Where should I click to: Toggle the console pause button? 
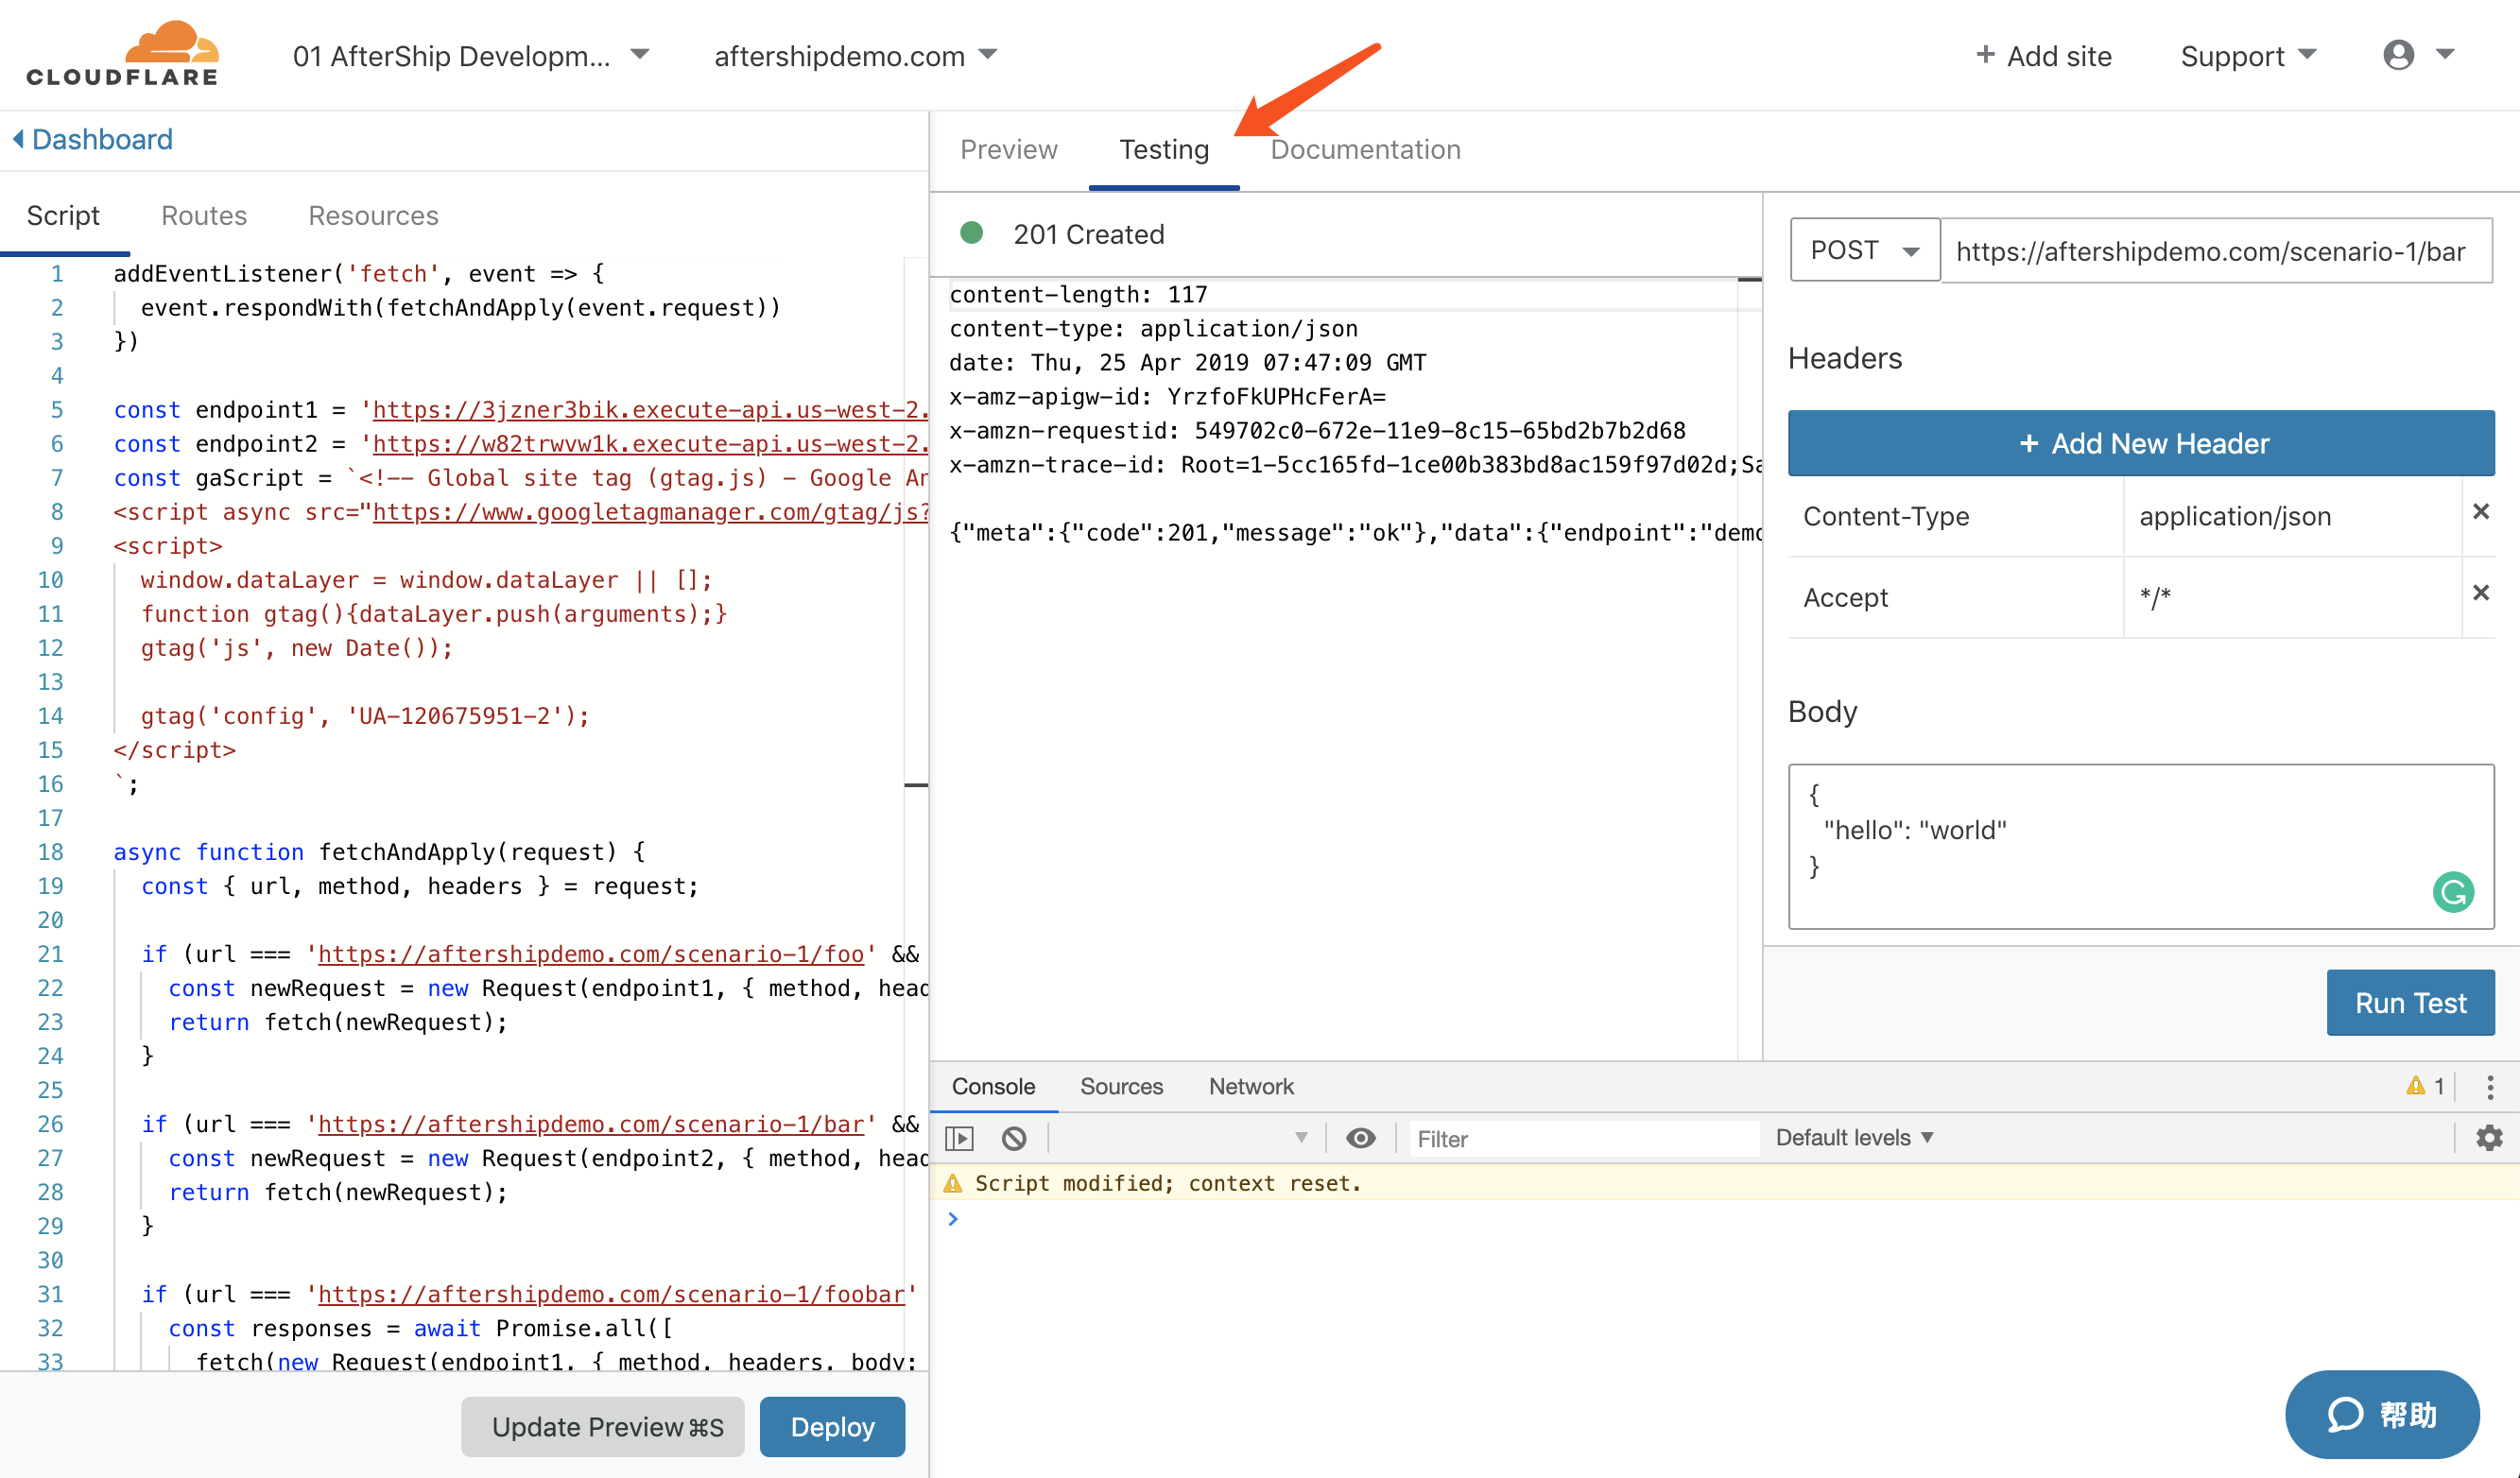pyautogui.click(x=962, y=1137)
